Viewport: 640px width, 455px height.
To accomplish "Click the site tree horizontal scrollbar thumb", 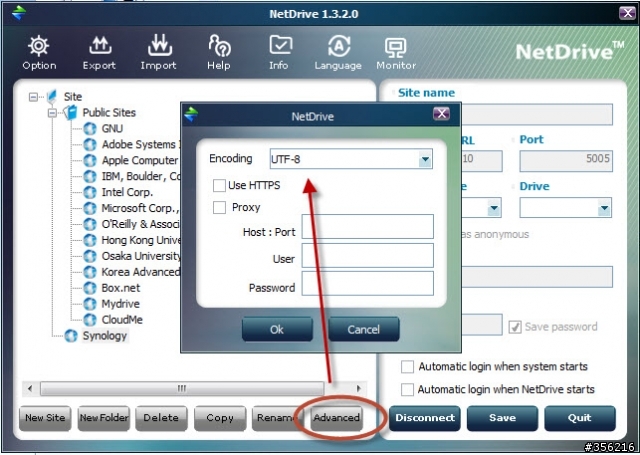I will tap(182, 388).
